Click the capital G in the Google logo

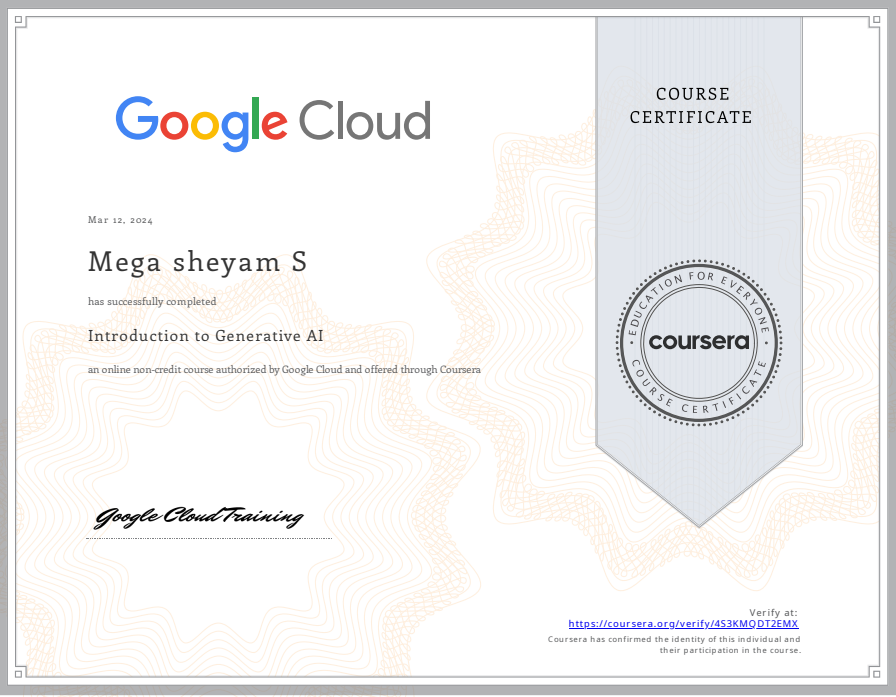pos(135,120)
